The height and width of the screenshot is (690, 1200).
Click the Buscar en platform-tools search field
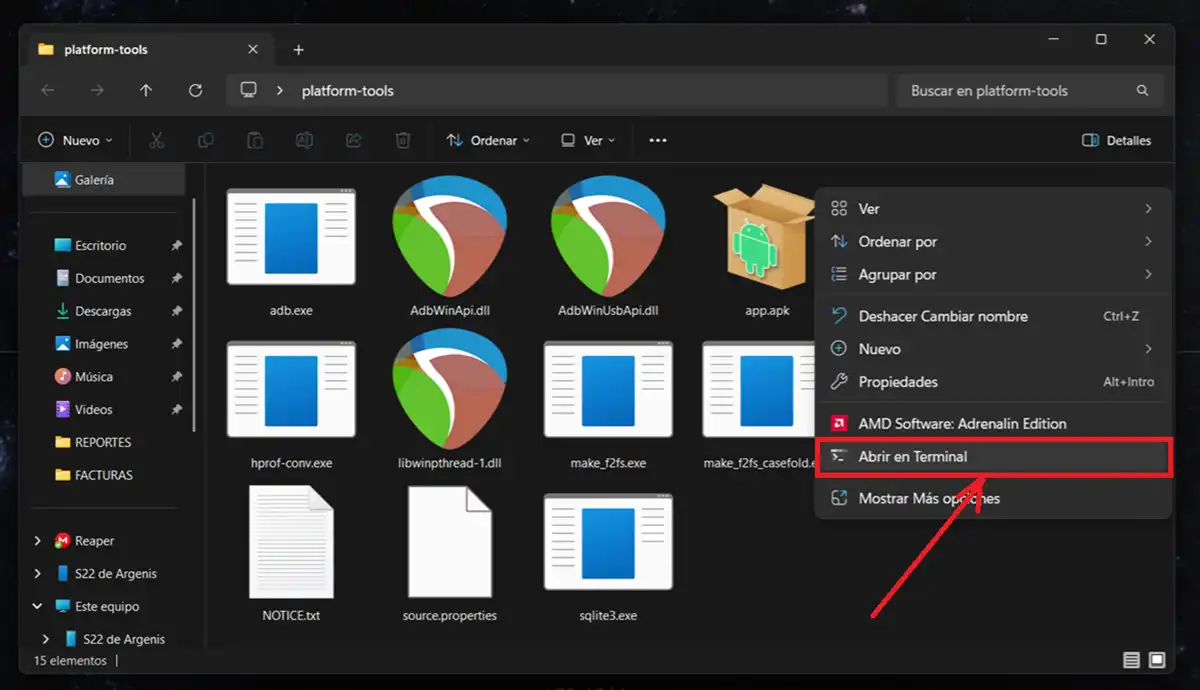pos(1018,91)
